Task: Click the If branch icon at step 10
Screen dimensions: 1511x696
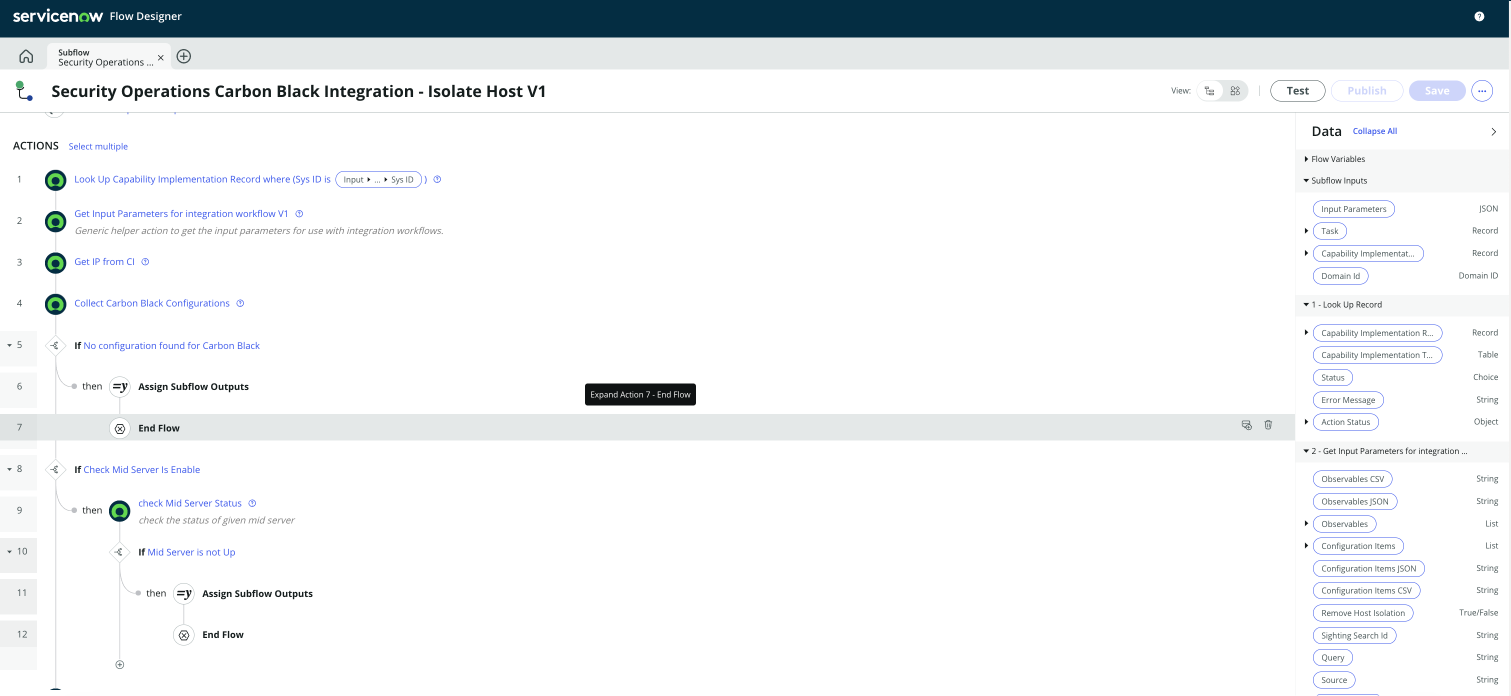Action: [120, 552]
